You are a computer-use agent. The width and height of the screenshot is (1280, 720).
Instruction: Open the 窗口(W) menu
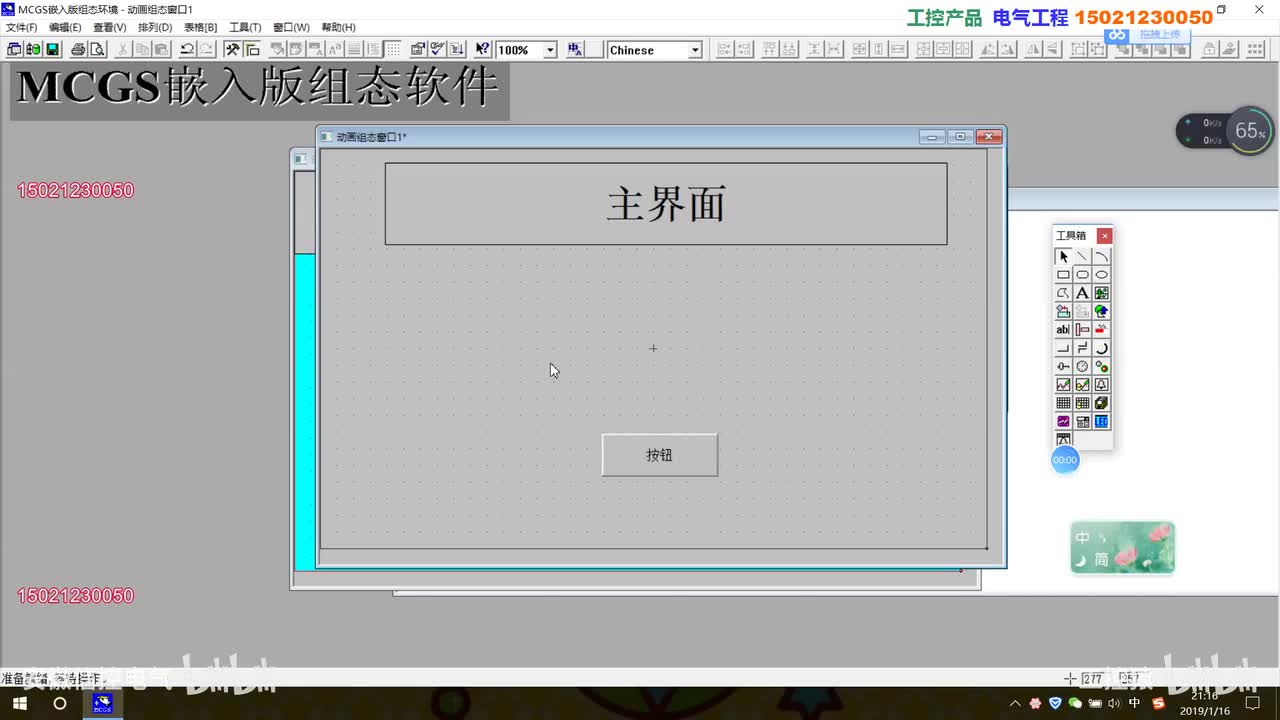pos(291,27)
